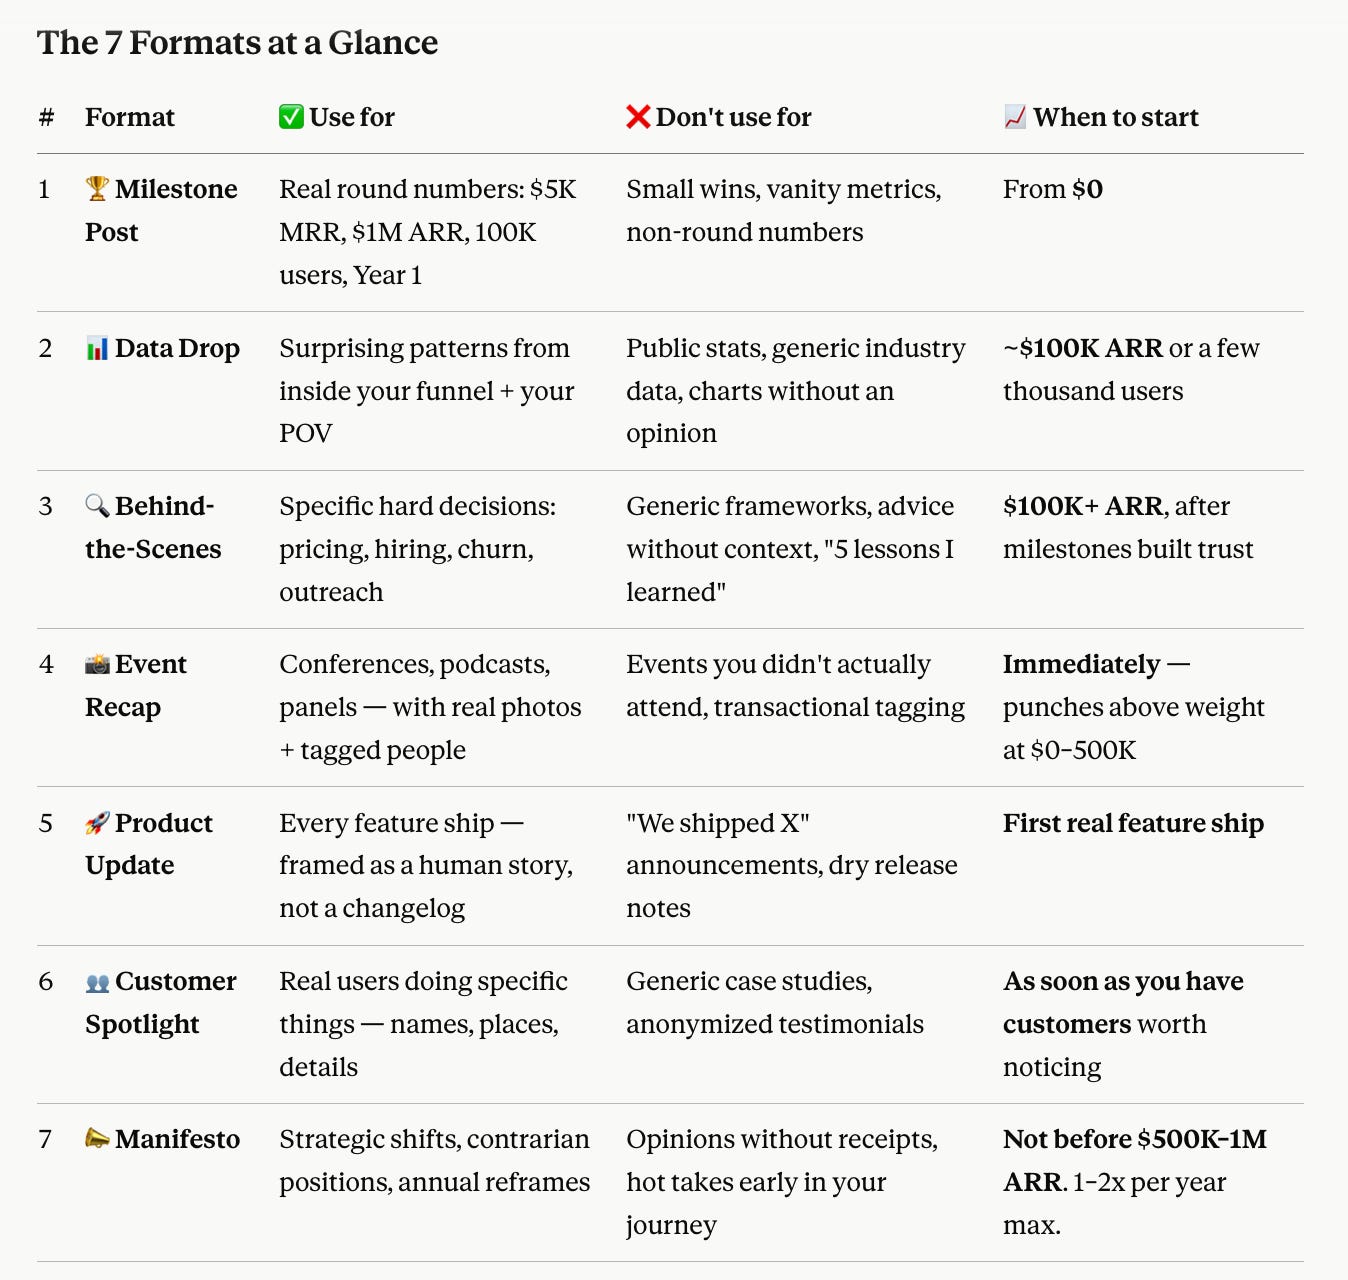This screenshot has height=1280, width=1348.
Task: Click row number 5 in the table
Action: (x=46, y=823)
